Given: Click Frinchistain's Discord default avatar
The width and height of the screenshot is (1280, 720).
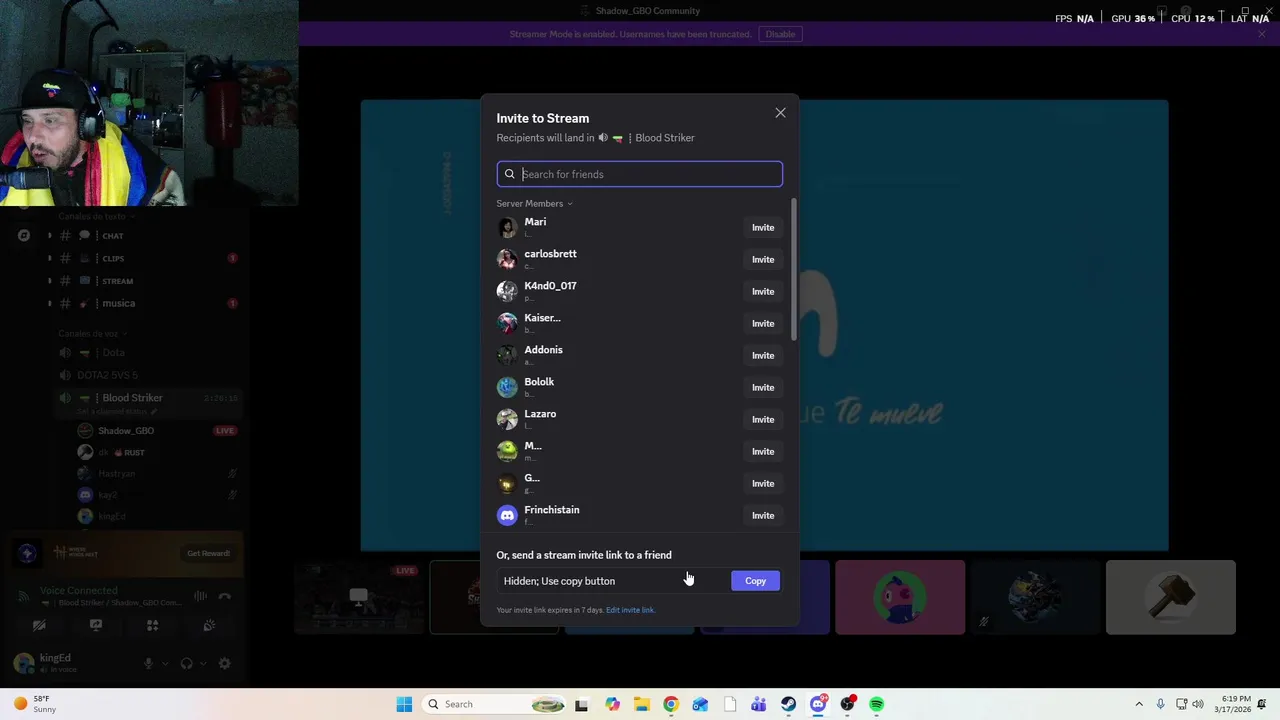Looking at the screenshot, I should pos(507,515).
